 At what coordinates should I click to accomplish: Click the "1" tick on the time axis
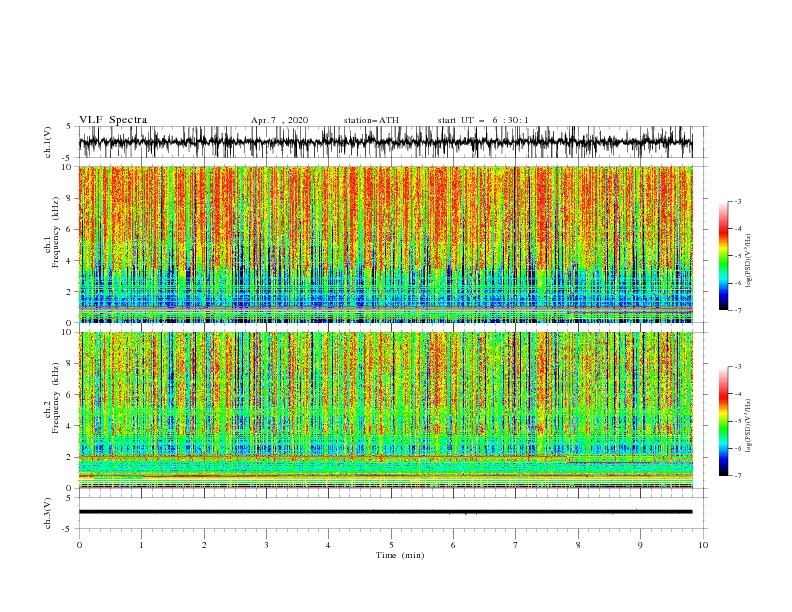click(x=141, y=545)
